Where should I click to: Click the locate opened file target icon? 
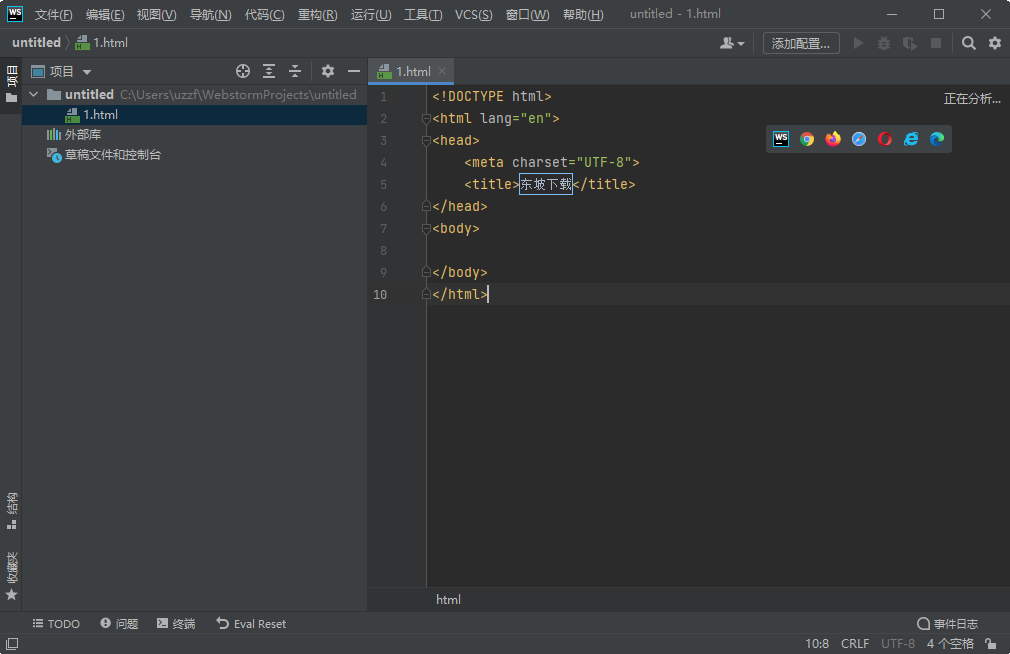click(x=243, y=72)
